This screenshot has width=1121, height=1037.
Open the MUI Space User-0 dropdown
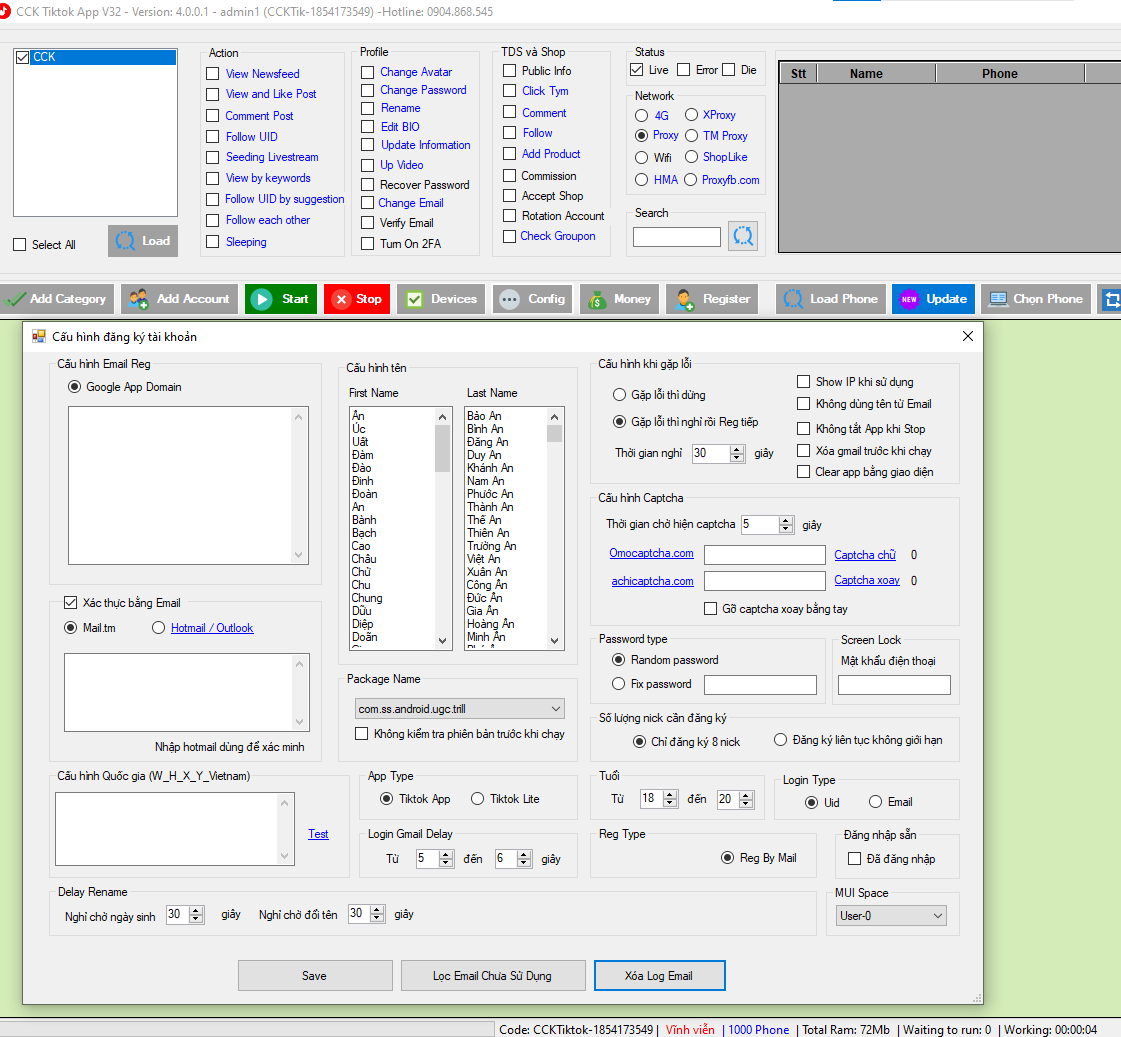tap(891, 916)
